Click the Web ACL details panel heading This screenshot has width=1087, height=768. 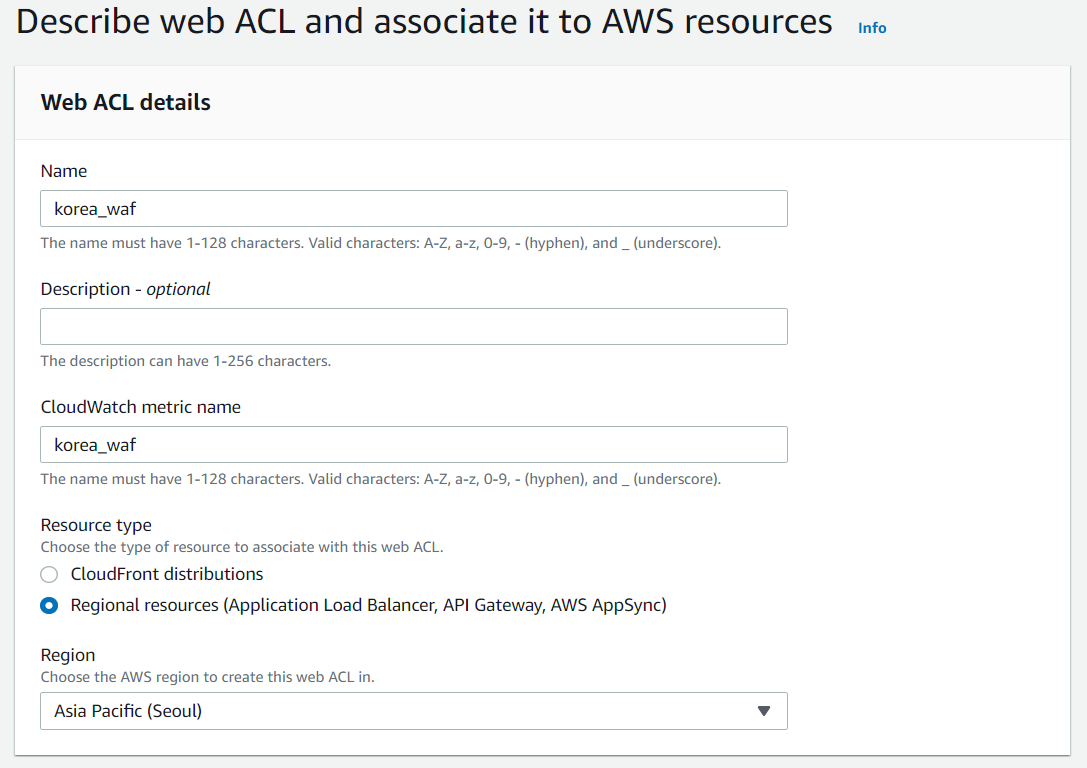(x=126, y=102)
